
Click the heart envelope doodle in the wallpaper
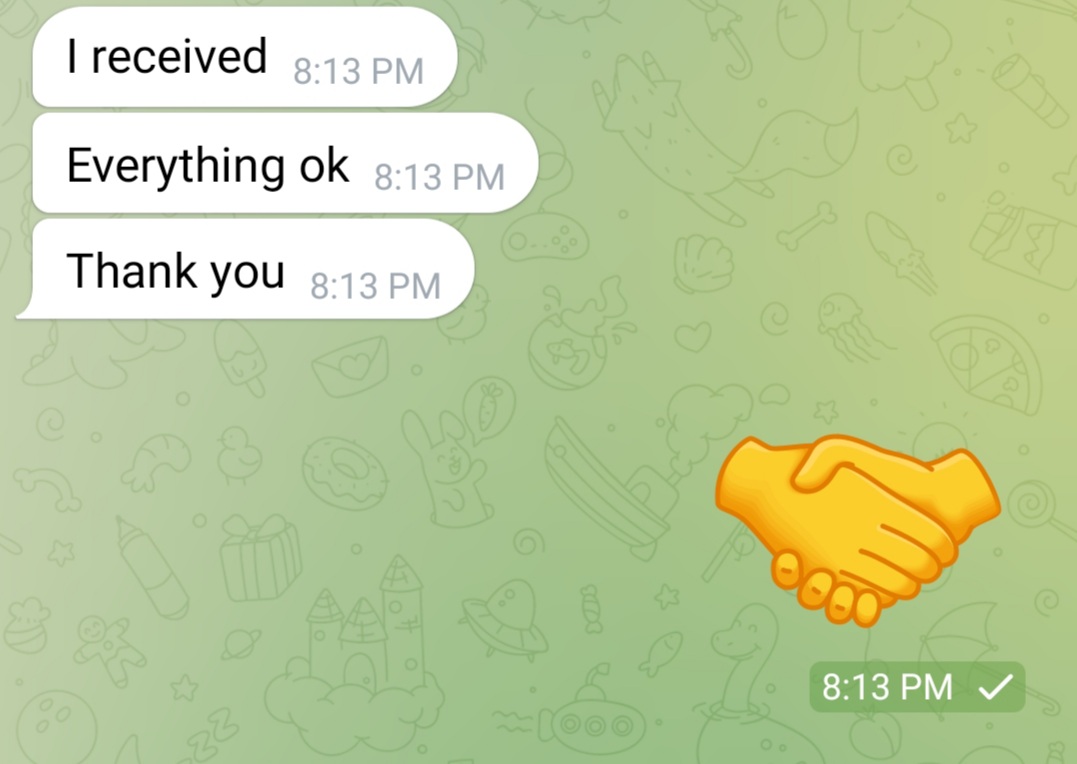tap(350, 366)
